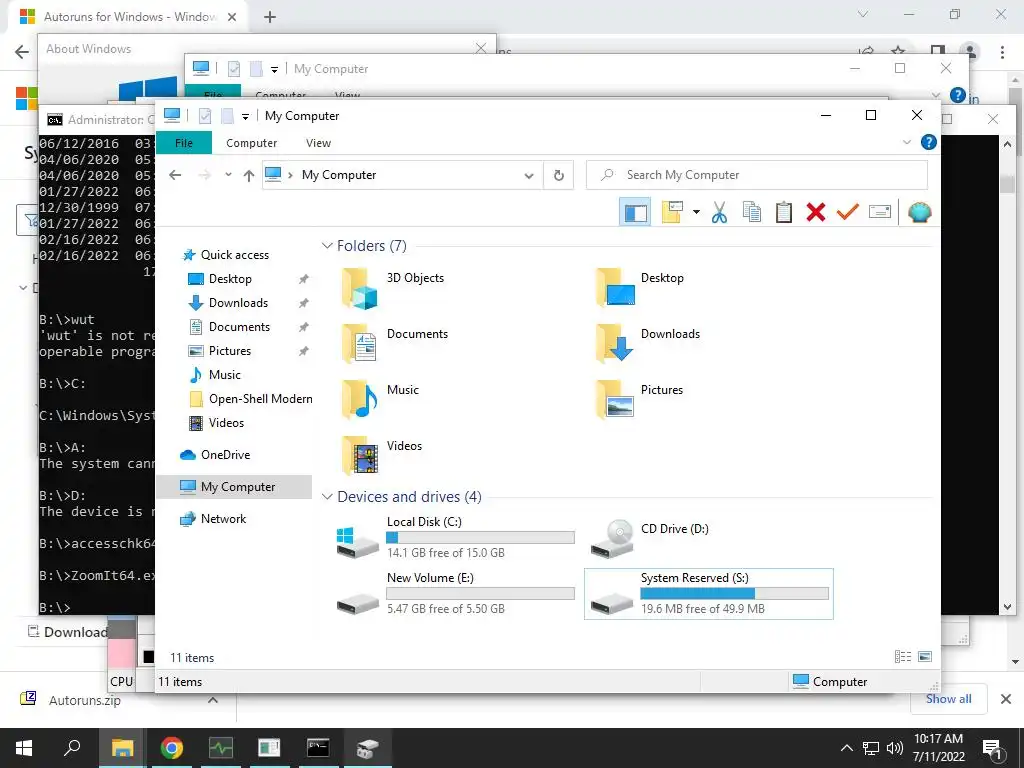This screenshot has height=768, width=1024.
Task: Select Videos in the navigation pane
Action: click(226, 423)
